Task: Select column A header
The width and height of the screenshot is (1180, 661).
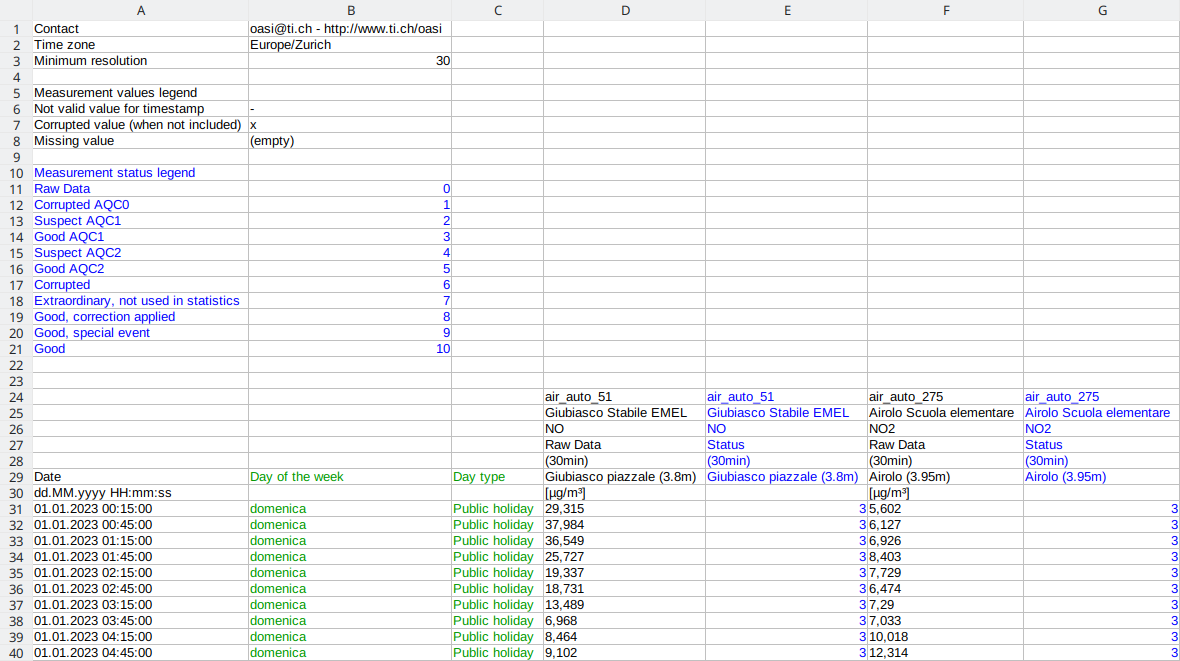Action: (140, 10)
